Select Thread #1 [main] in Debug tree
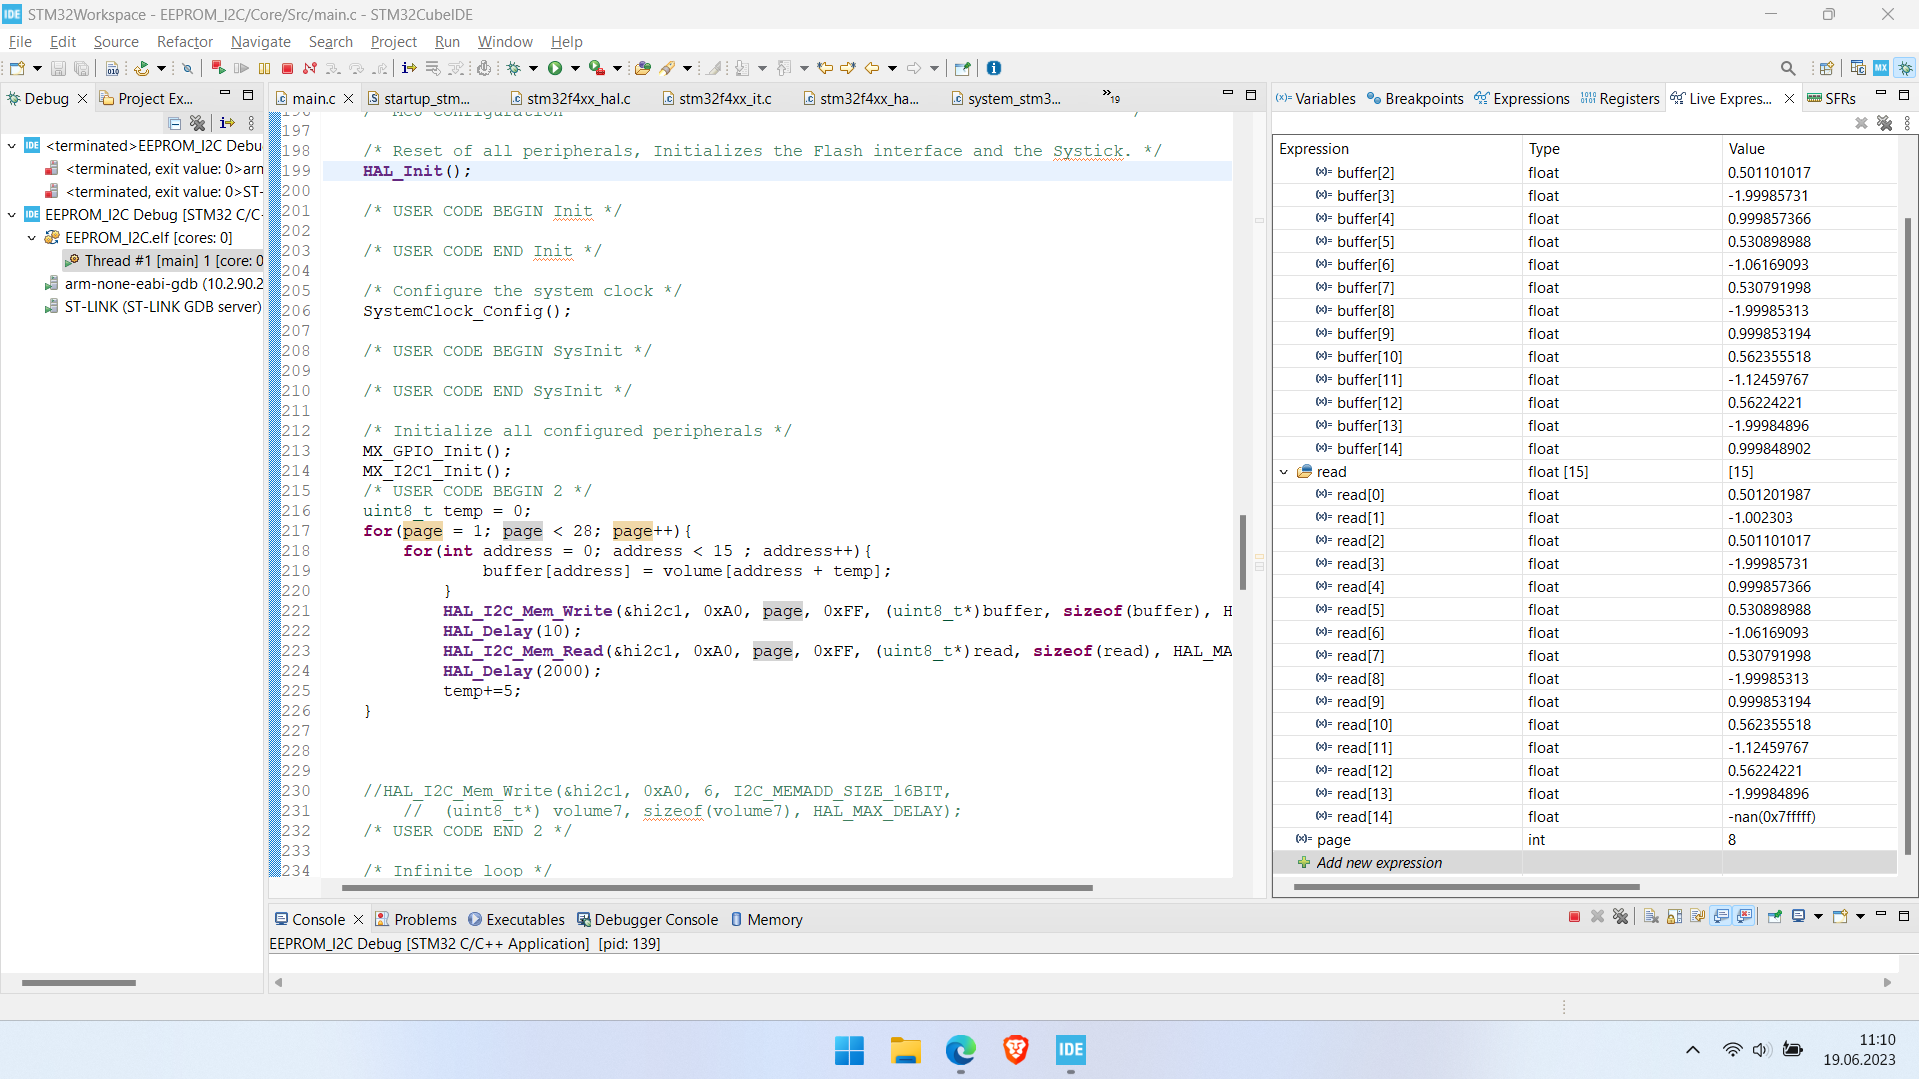 click(163, 261)
